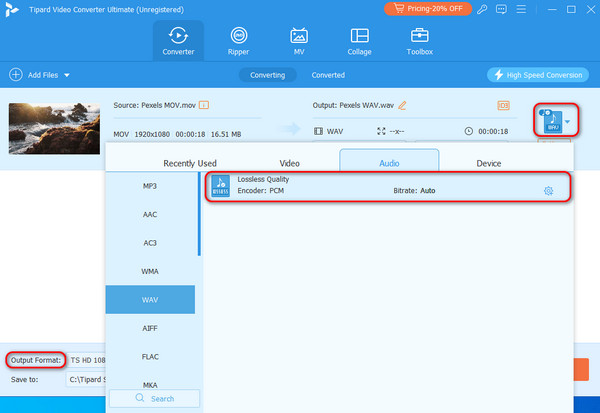The width and height of the screenshot is (600, 413).
Task: Switch to Recently Used tab
Action: click(x=190, y=163)
